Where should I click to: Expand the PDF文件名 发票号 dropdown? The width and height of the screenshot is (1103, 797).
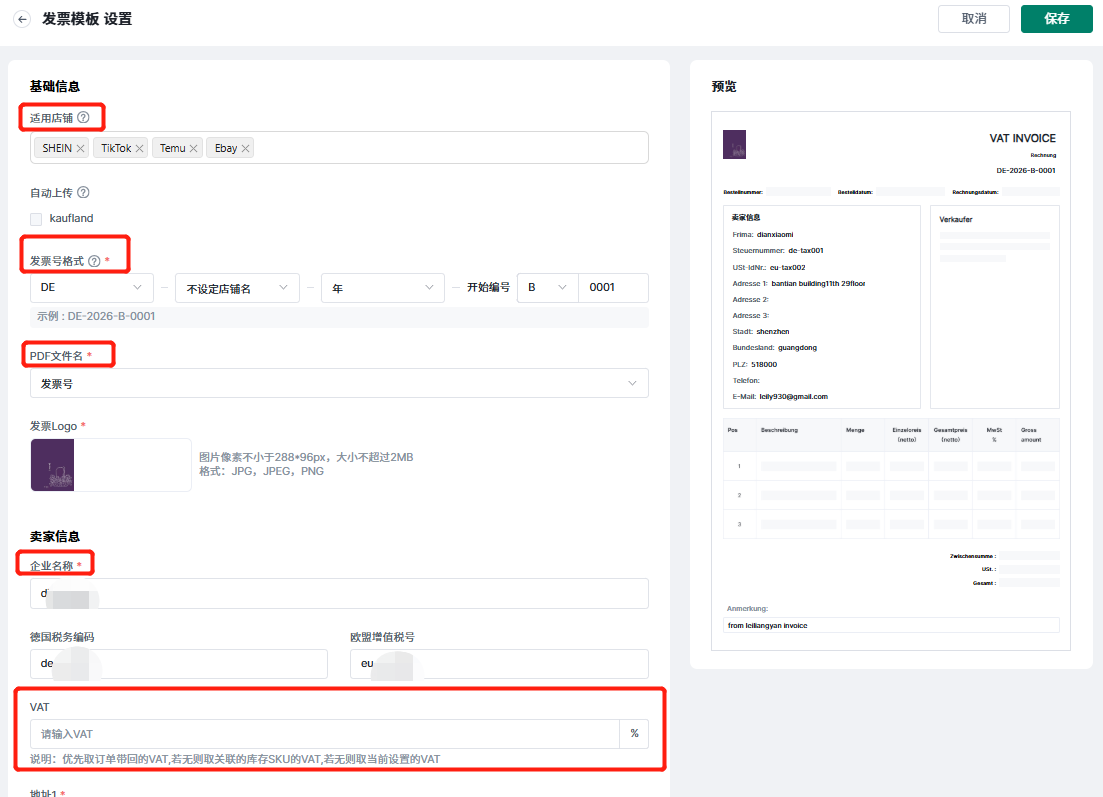coord(339,383)
